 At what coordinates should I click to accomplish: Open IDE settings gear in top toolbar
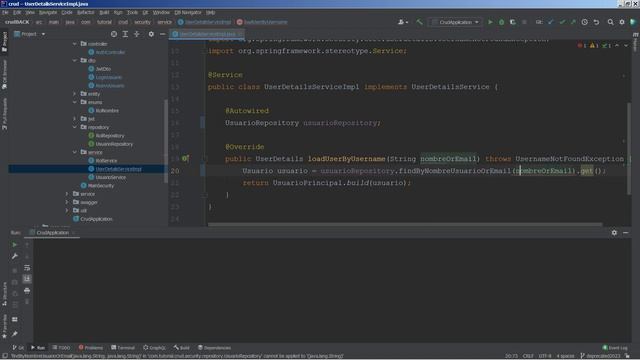tap(622, 22)
